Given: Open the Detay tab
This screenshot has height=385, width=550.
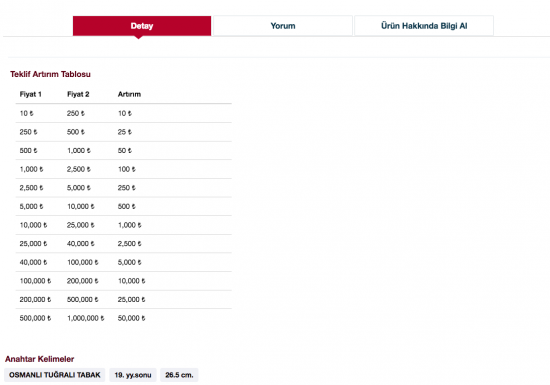Looking at the screenshot, I should click(142, 26).
